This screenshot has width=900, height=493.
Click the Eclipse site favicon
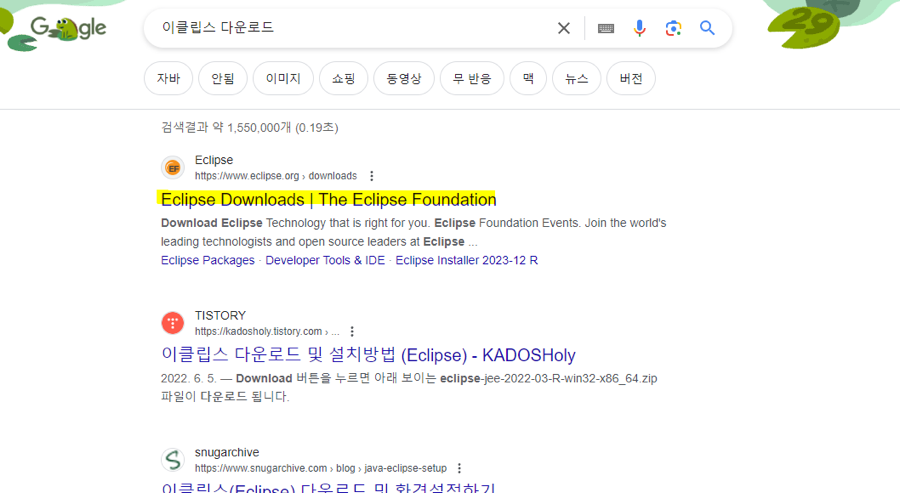point(173,168)
